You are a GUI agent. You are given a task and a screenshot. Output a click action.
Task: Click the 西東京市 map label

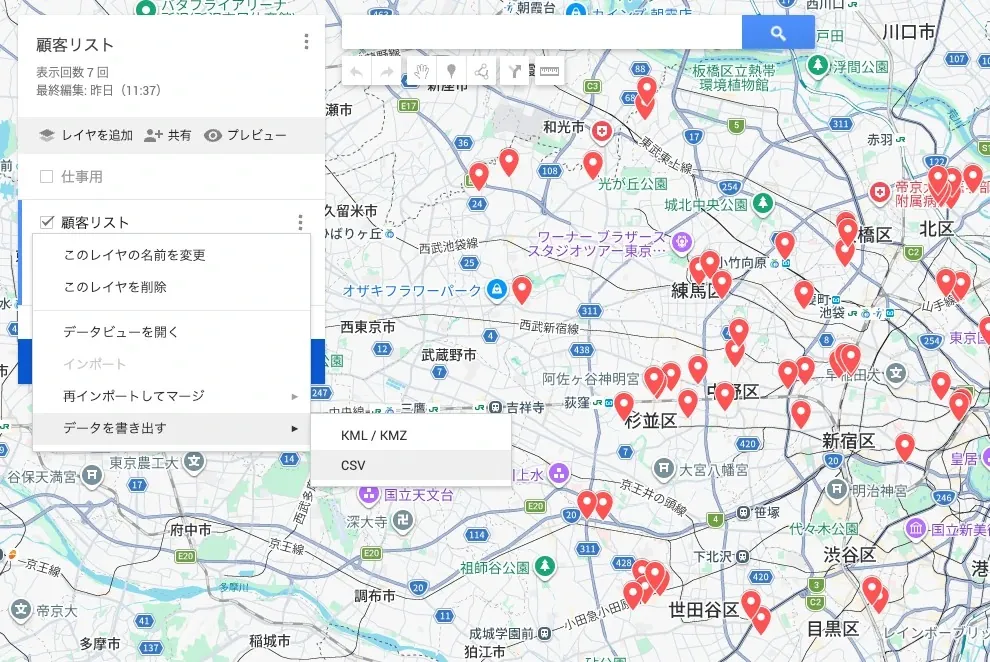click(x=368, y=327)
